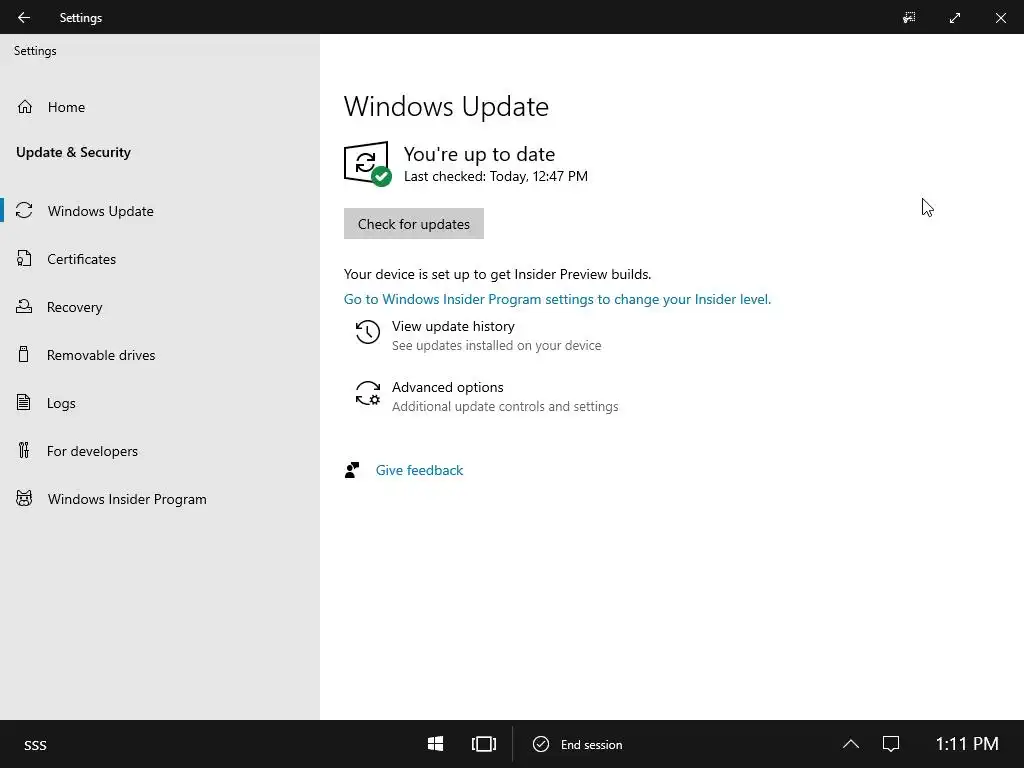1024x768 pixels.
Task: Click the Give feedback person icon
Action: click(352, 470)
